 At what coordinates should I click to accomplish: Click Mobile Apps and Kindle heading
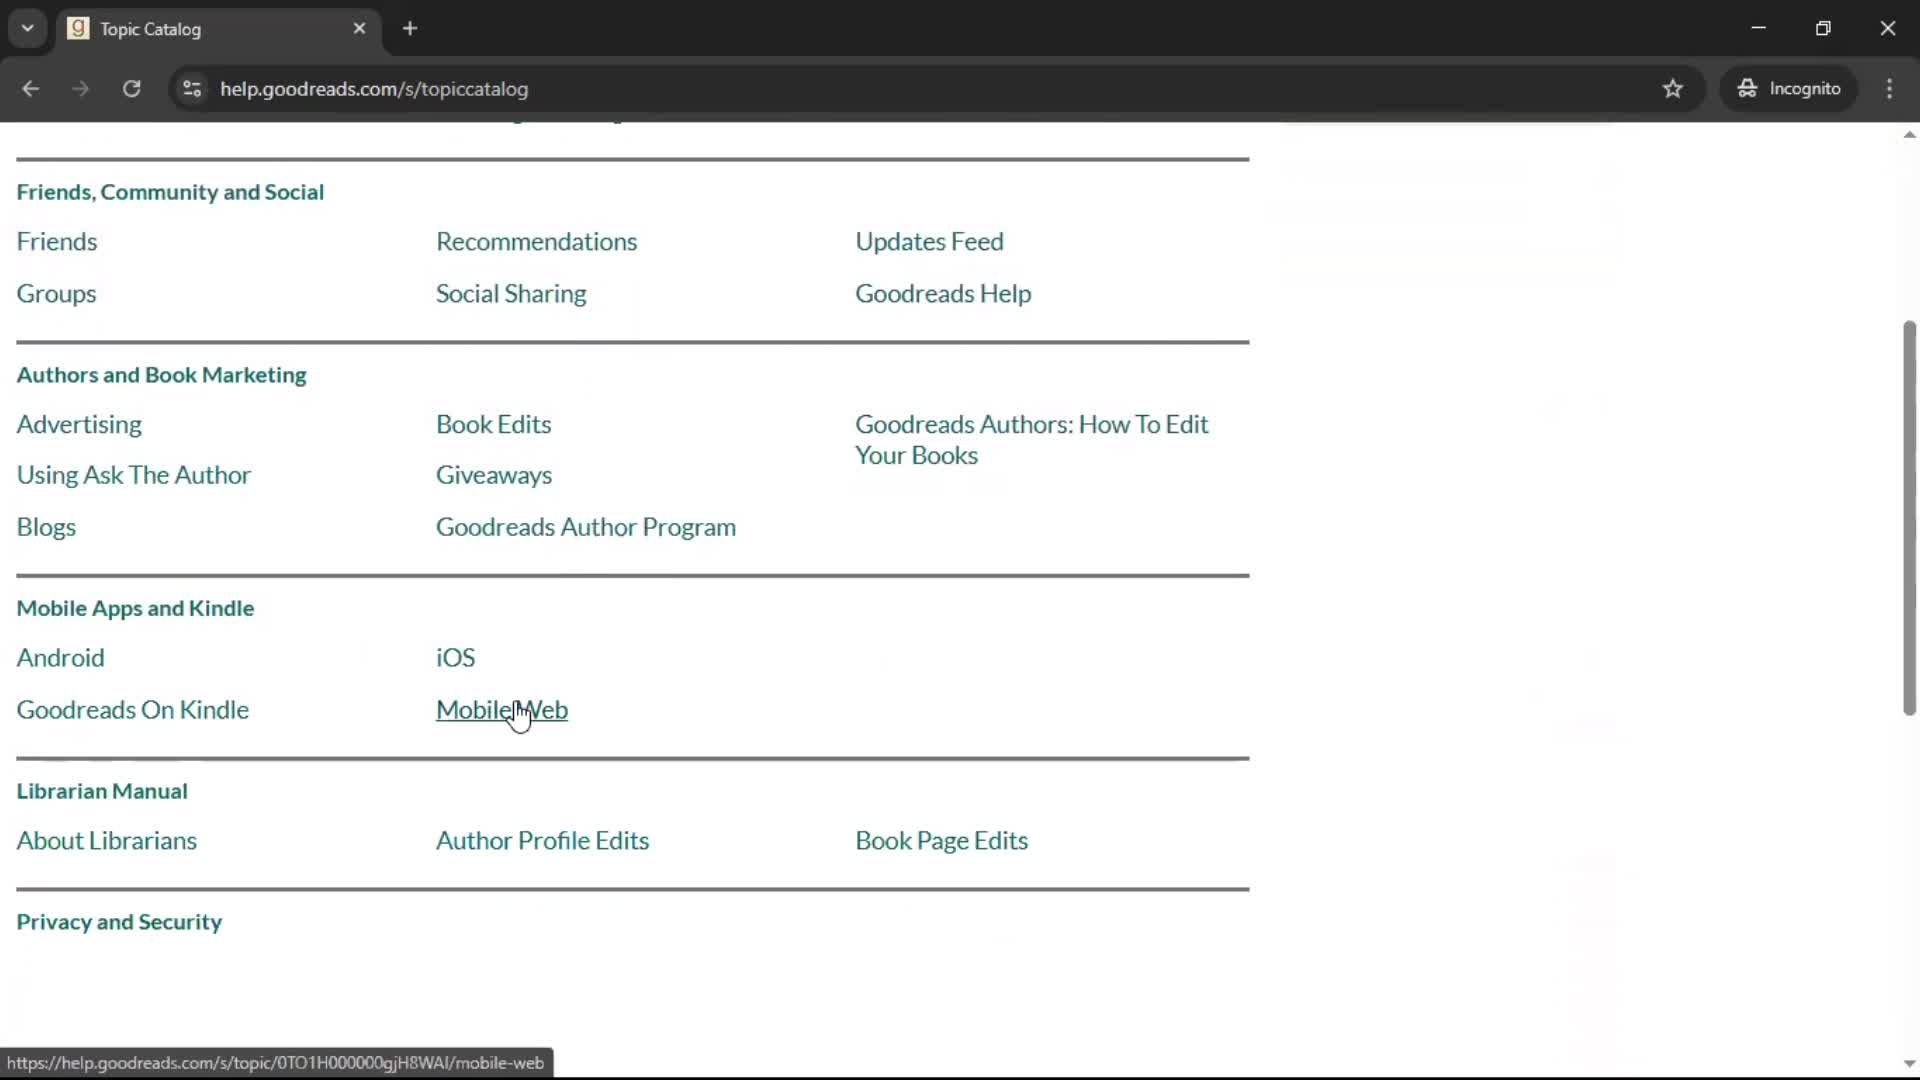(135, 608)
